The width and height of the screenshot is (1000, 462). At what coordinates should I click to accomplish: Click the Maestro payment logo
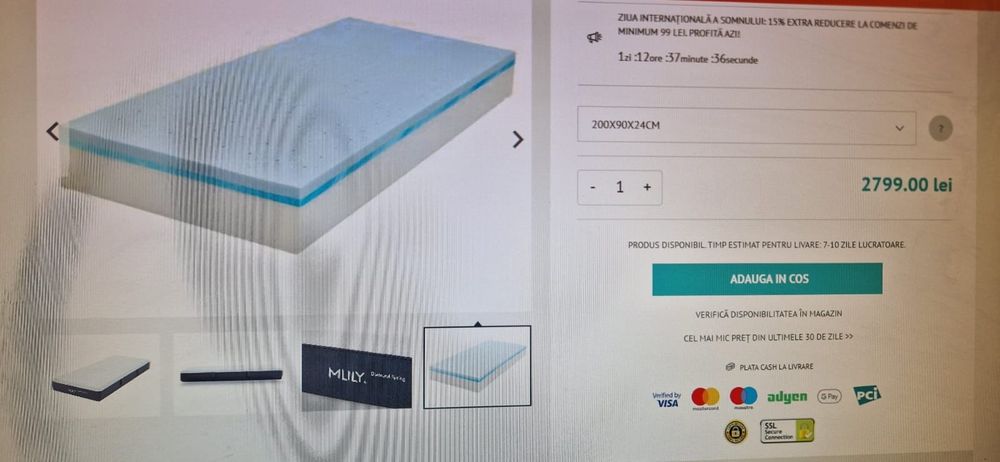(743, 398)
